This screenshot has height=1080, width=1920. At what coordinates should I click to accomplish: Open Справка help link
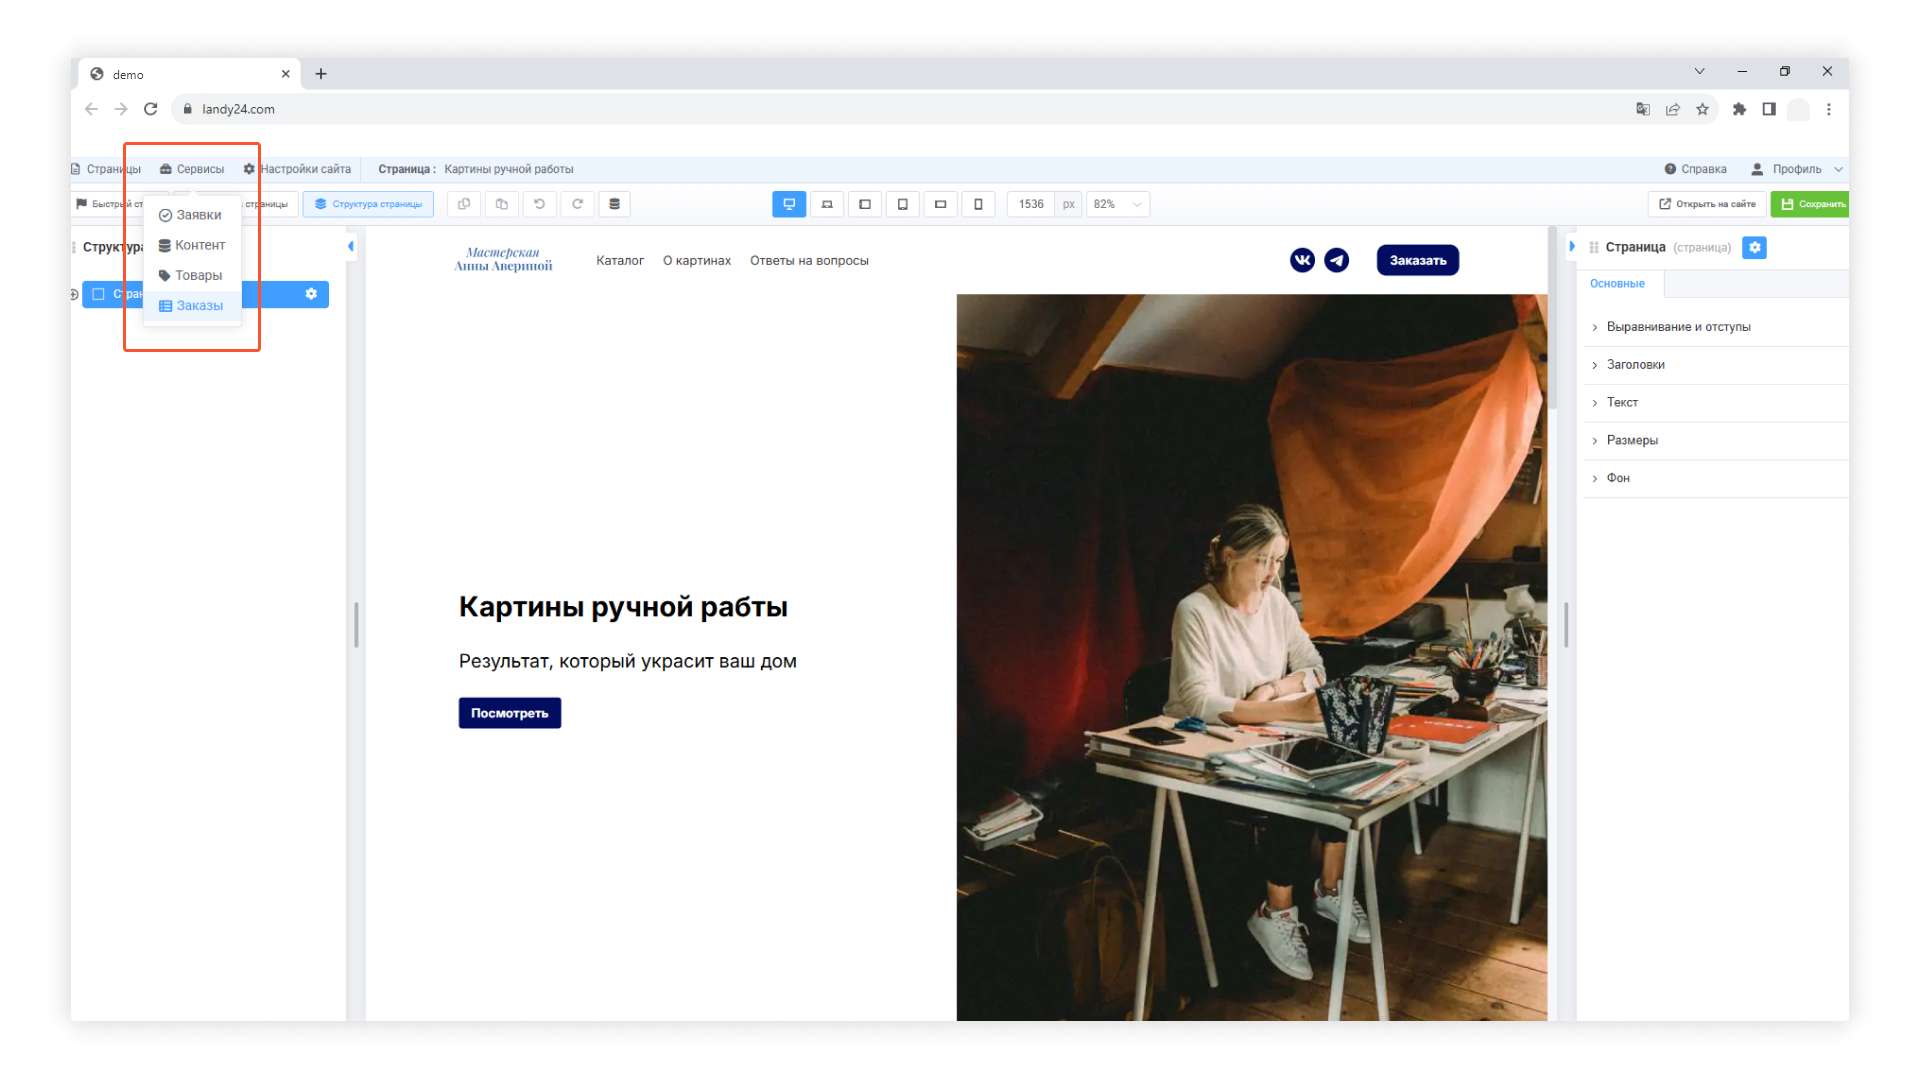tap(1696, 169)
